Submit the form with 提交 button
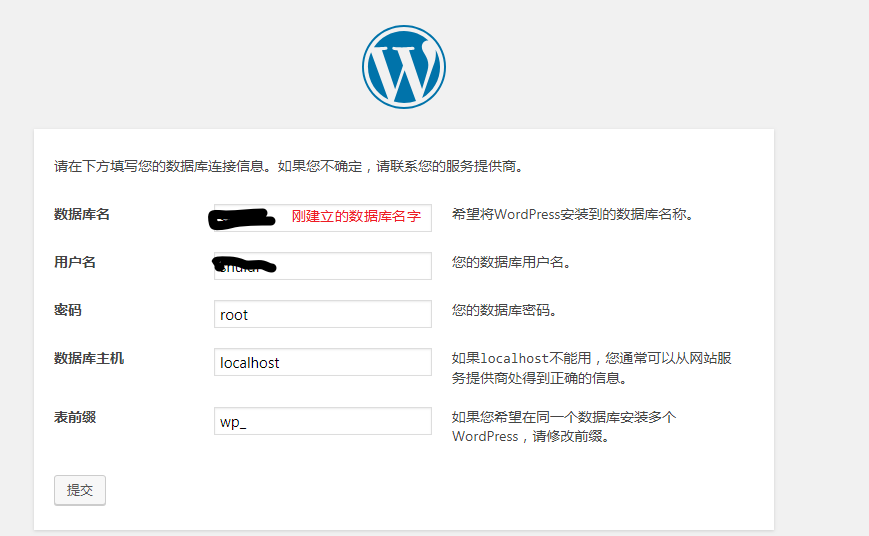The width and height of the screenshot is (869, 536). pyautogui.click(x=80, y=490)
